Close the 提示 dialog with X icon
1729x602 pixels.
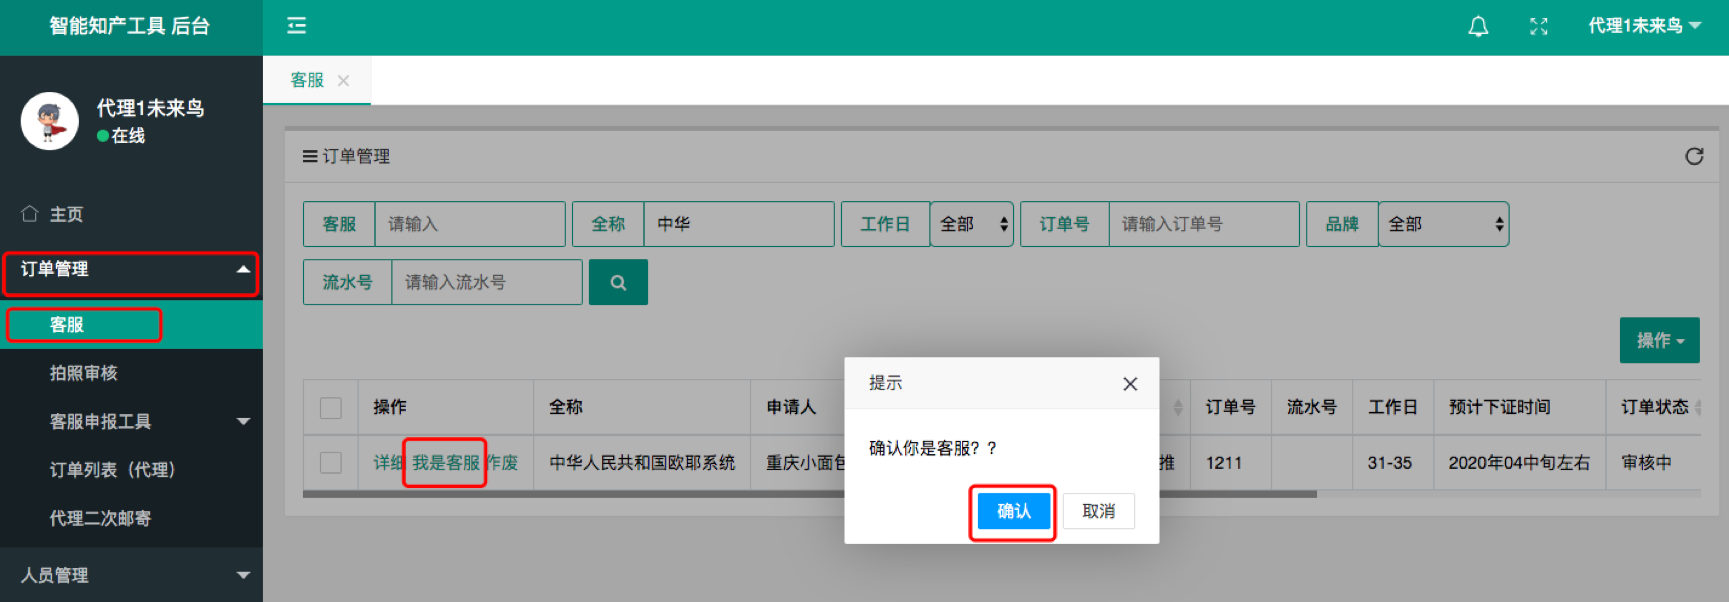[x=1130, y=384]
